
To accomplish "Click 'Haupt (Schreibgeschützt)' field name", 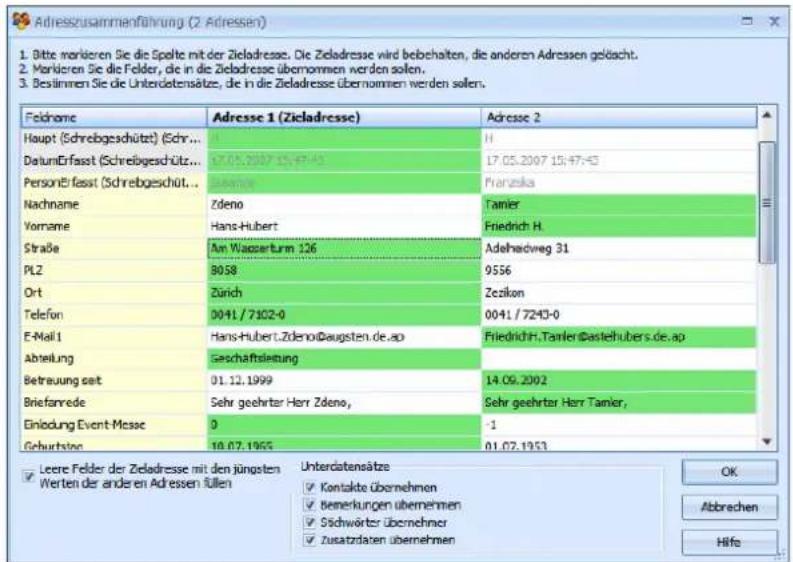I will tap(112, 138).
